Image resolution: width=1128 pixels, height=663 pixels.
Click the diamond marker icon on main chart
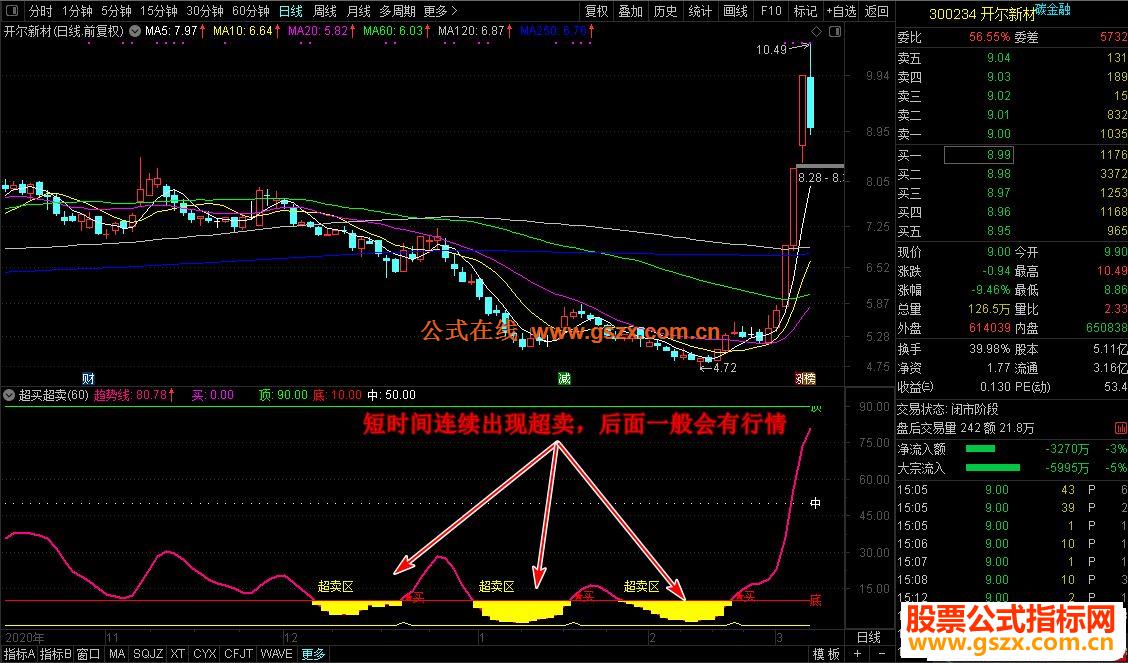click(x=816, y=32)
